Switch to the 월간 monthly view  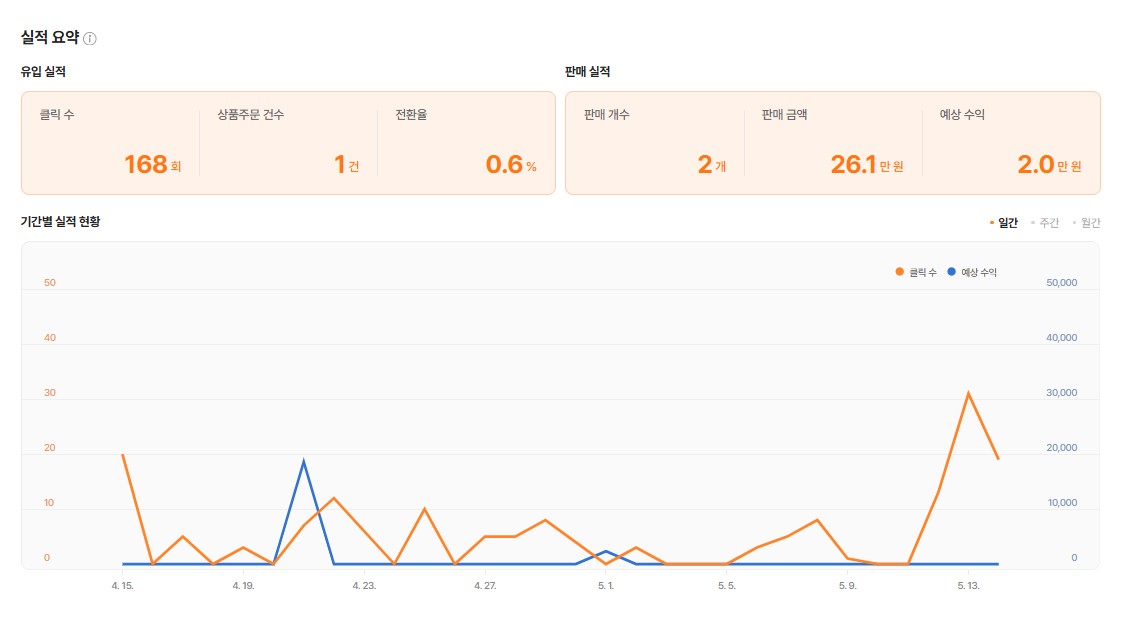pyautogui.click(x=1086, y=223)
